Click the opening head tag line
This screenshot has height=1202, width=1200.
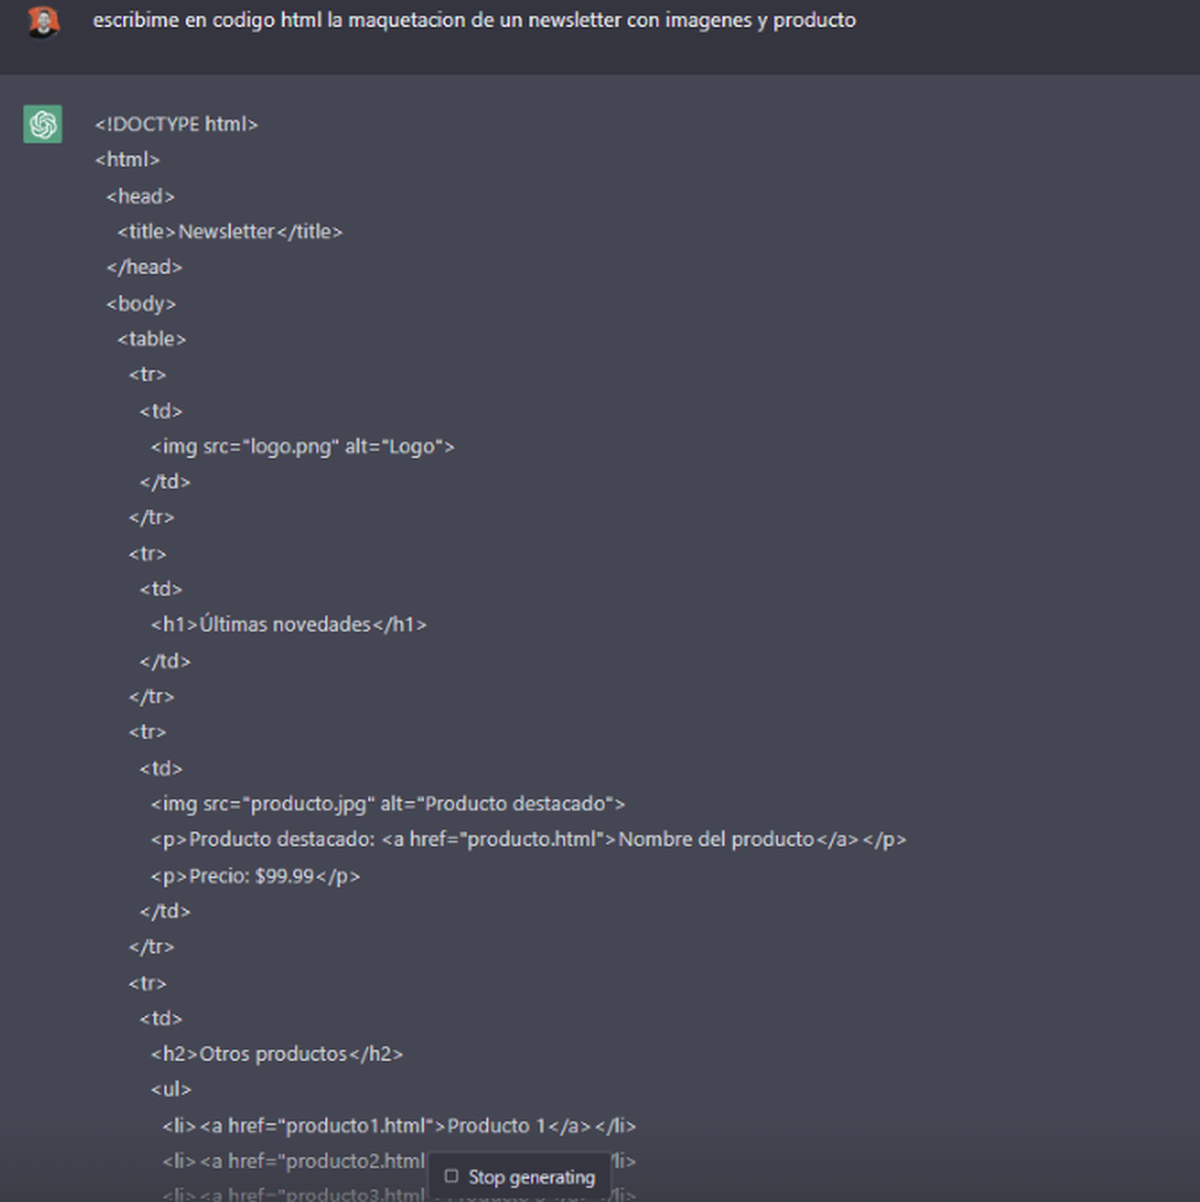point(140,196)
